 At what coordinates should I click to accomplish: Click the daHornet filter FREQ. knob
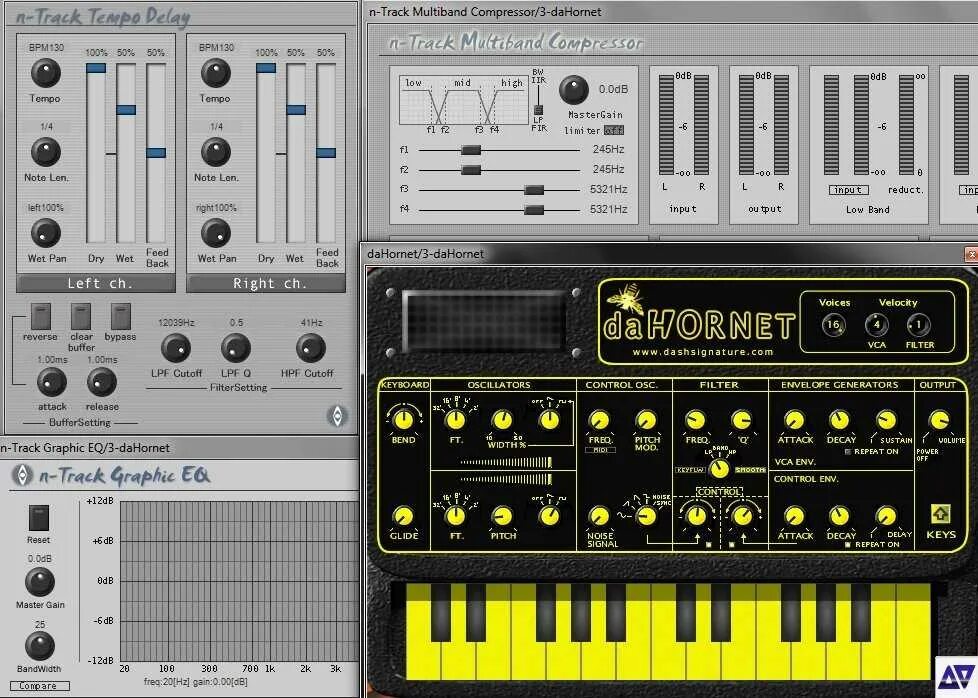[x=695, y=420]
